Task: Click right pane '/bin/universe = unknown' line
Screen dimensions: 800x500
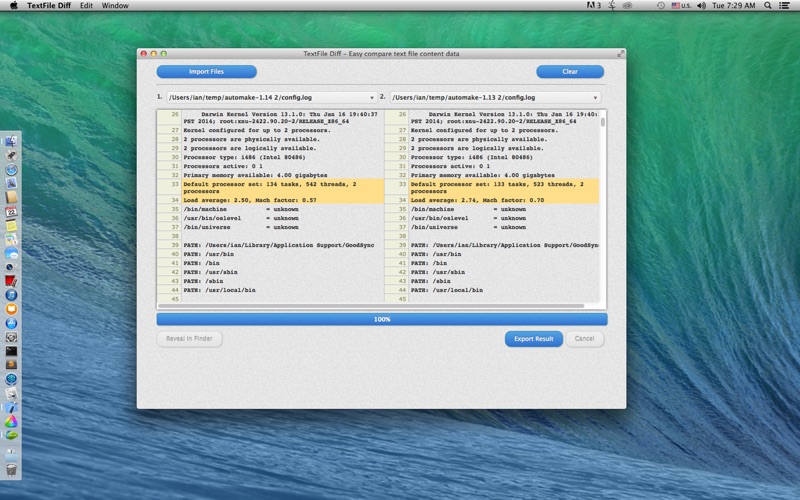Action: coord(468,227)
